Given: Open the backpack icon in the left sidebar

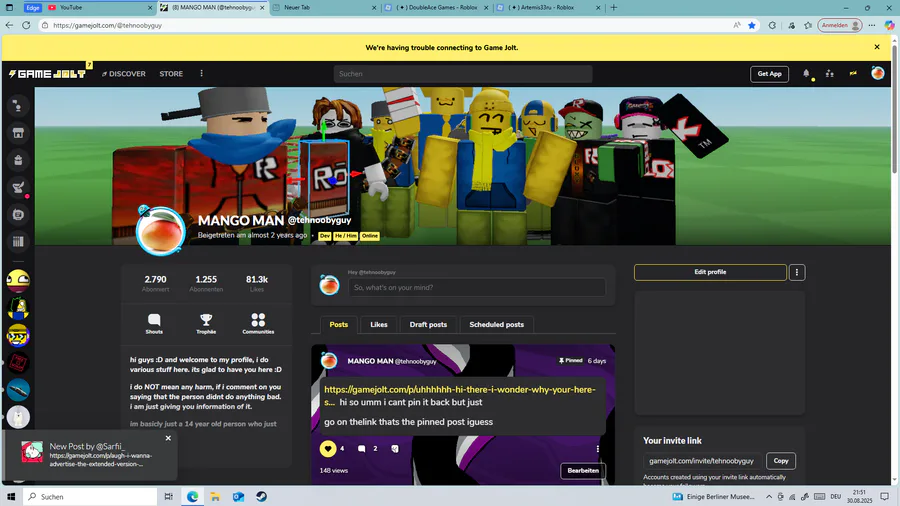Looking at the screenshot, I should (18, 160).
